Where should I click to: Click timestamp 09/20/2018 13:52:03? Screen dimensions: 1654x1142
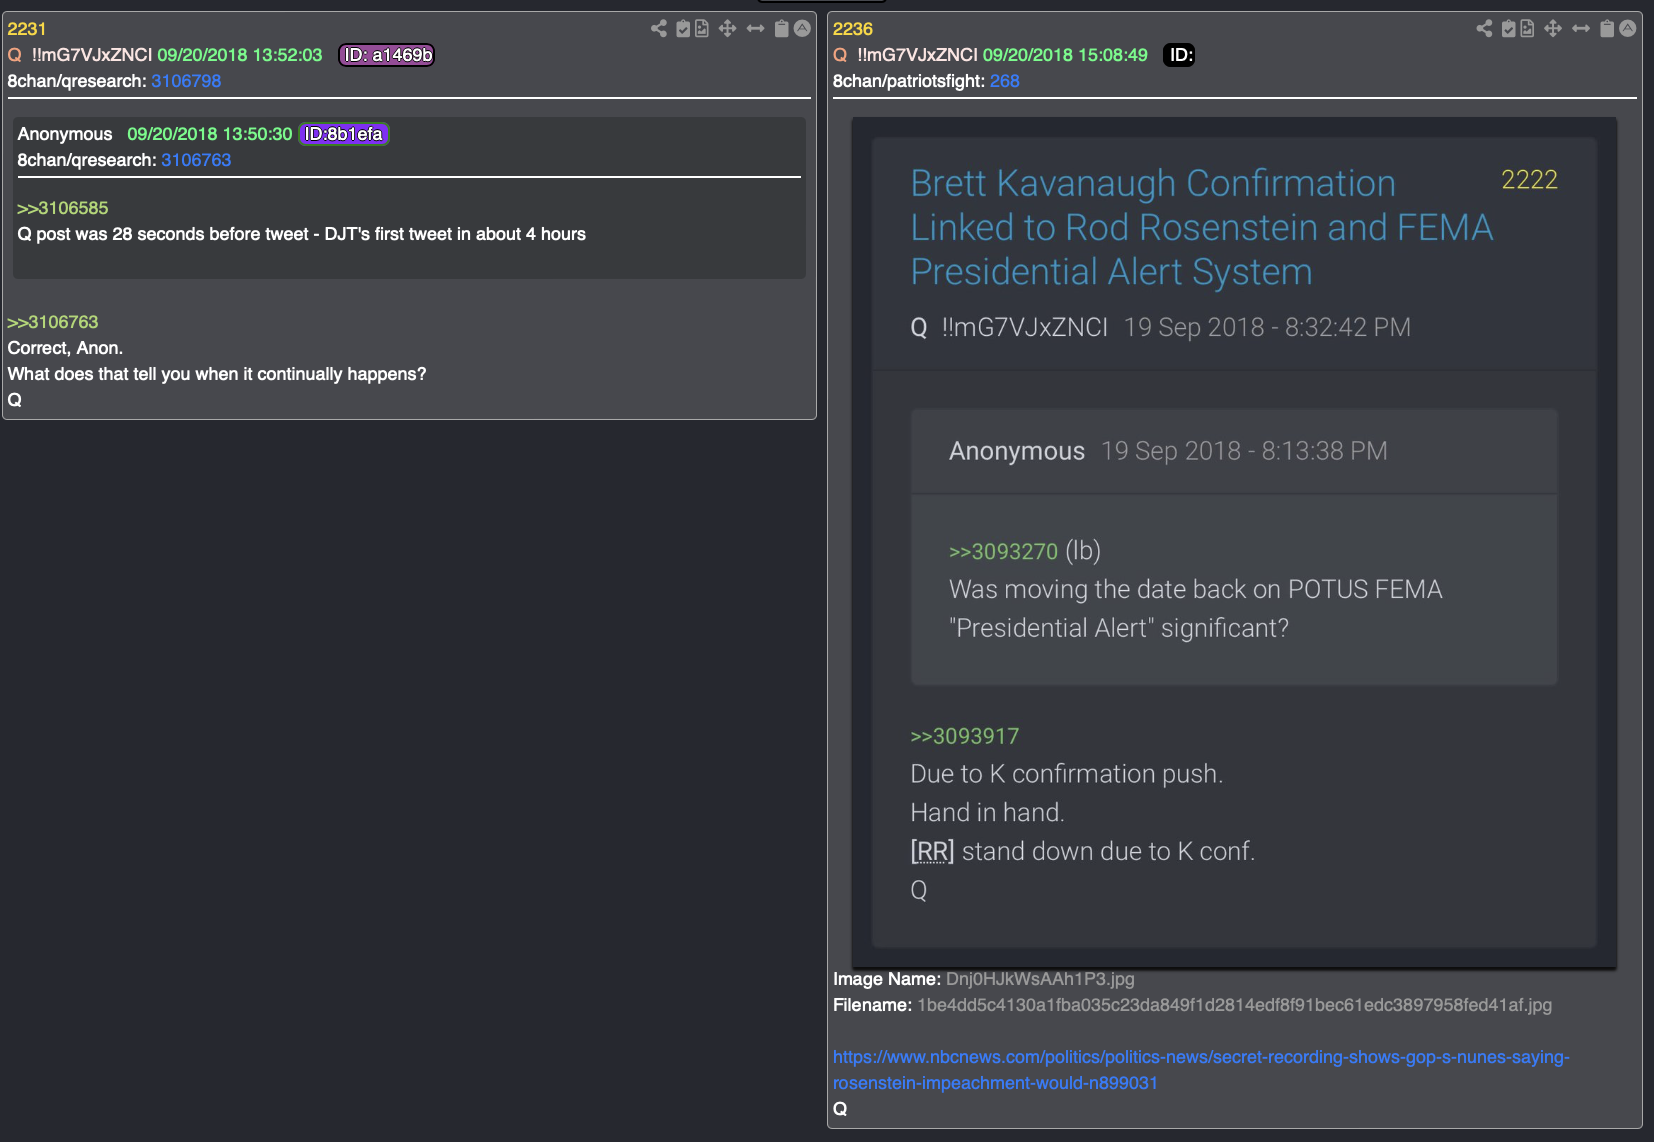240,55
